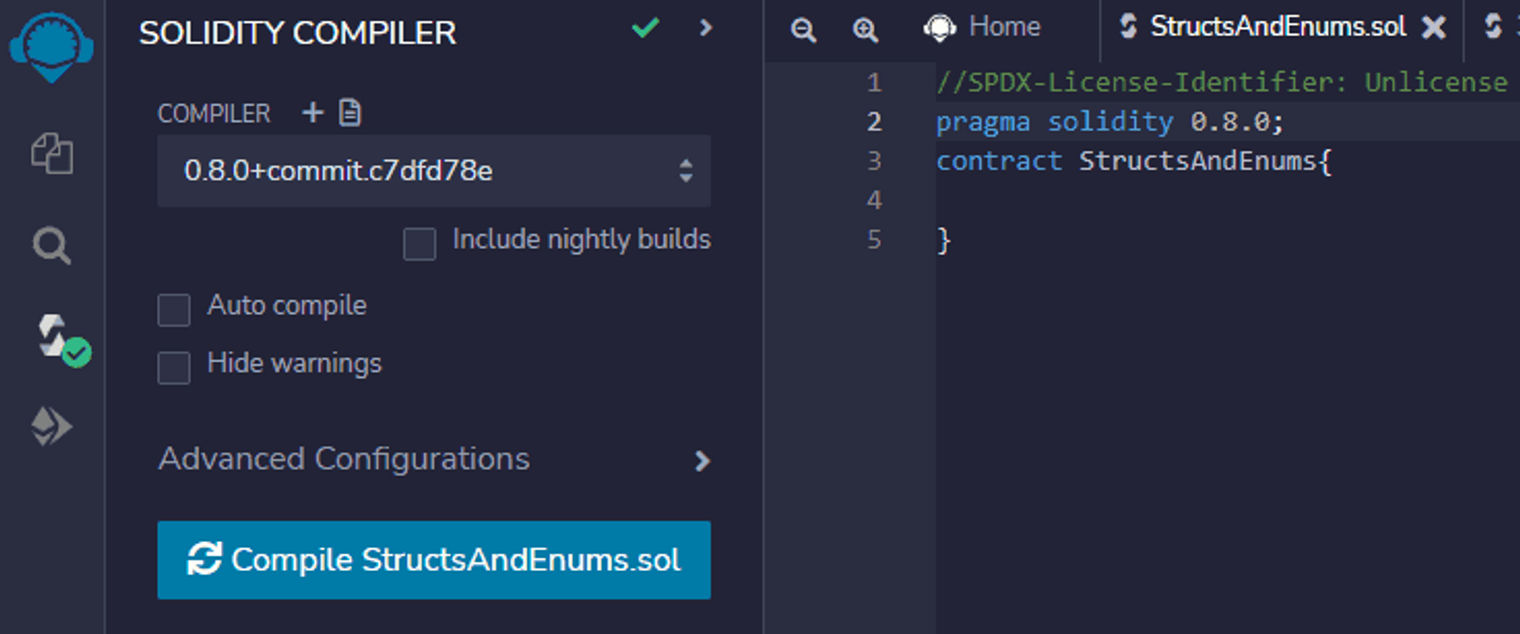Enable Hide warnings checkbox
The height and width of the screenshot is (634, 1520).
[x=174, y=368]
